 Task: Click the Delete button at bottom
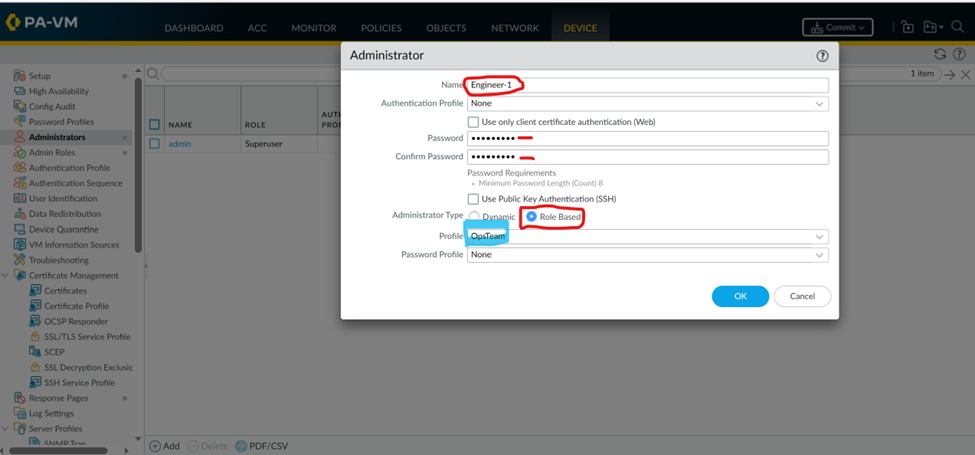coord(207,446)
